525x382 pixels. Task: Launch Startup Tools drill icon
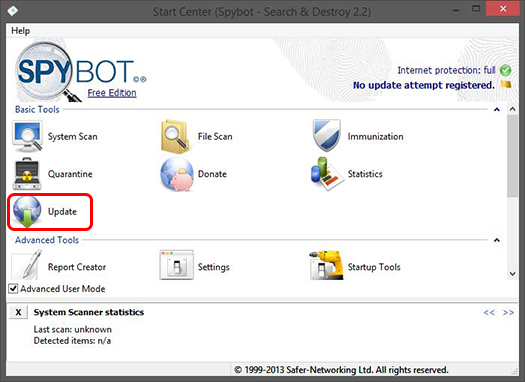pyautogui.click(x=326, y=265)
